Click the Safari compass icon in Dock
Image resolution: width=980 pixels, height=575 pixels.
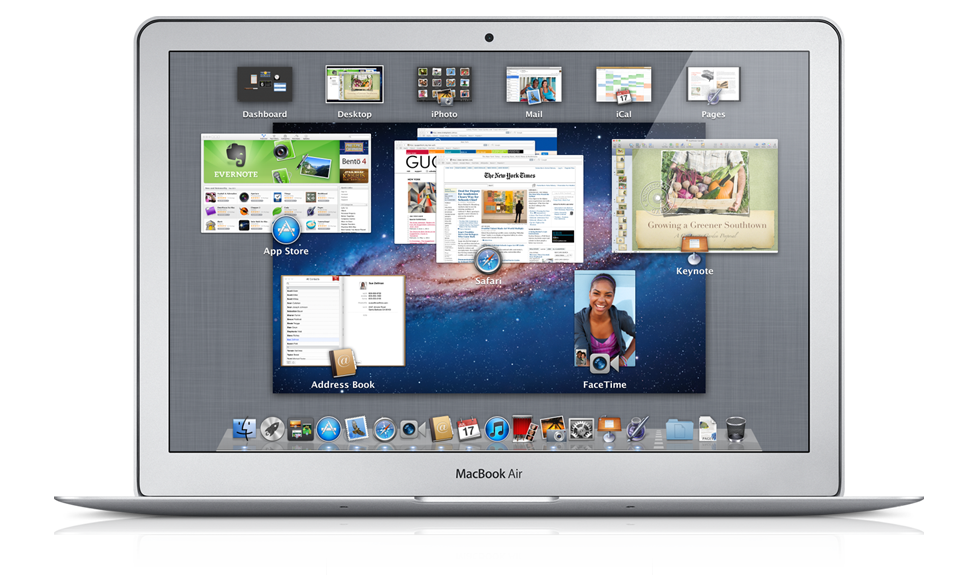pyautogui.click(x=385, y=430)
